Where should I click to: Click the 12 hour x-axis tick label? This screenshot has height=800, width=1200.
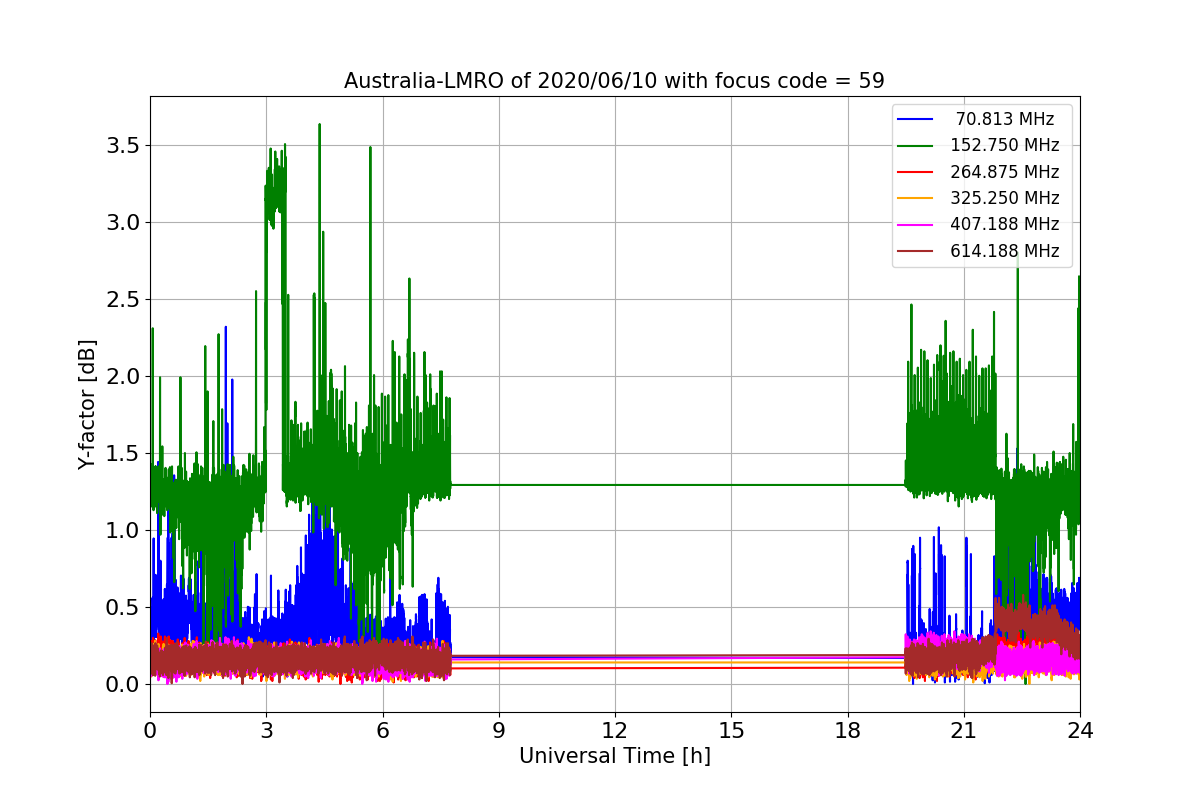coord(615,730)
